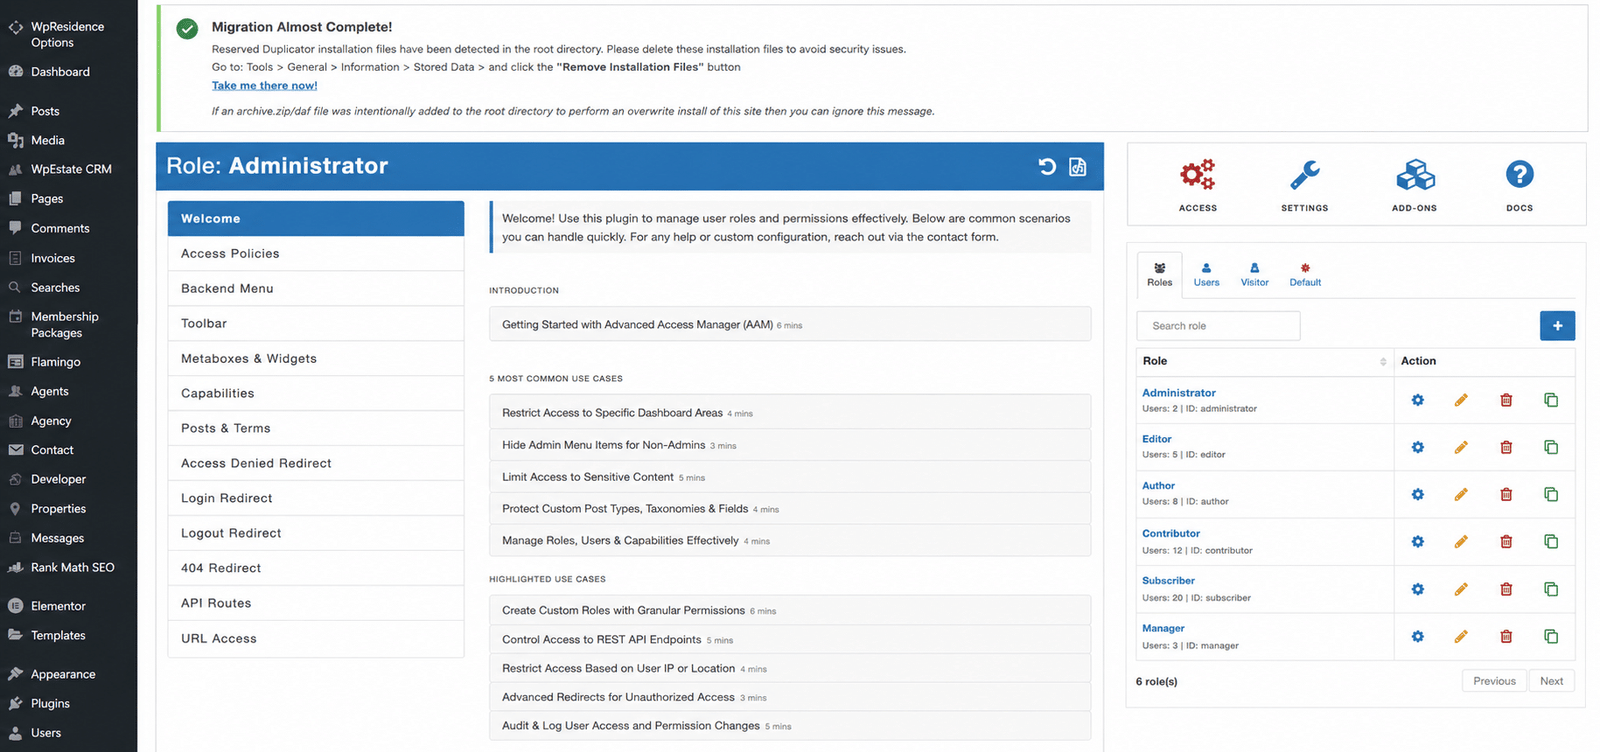Open 'Restrict Access to Specific Dashboard Areas' guide
The image size is (1600, 752).
click(x=790, y=413)
